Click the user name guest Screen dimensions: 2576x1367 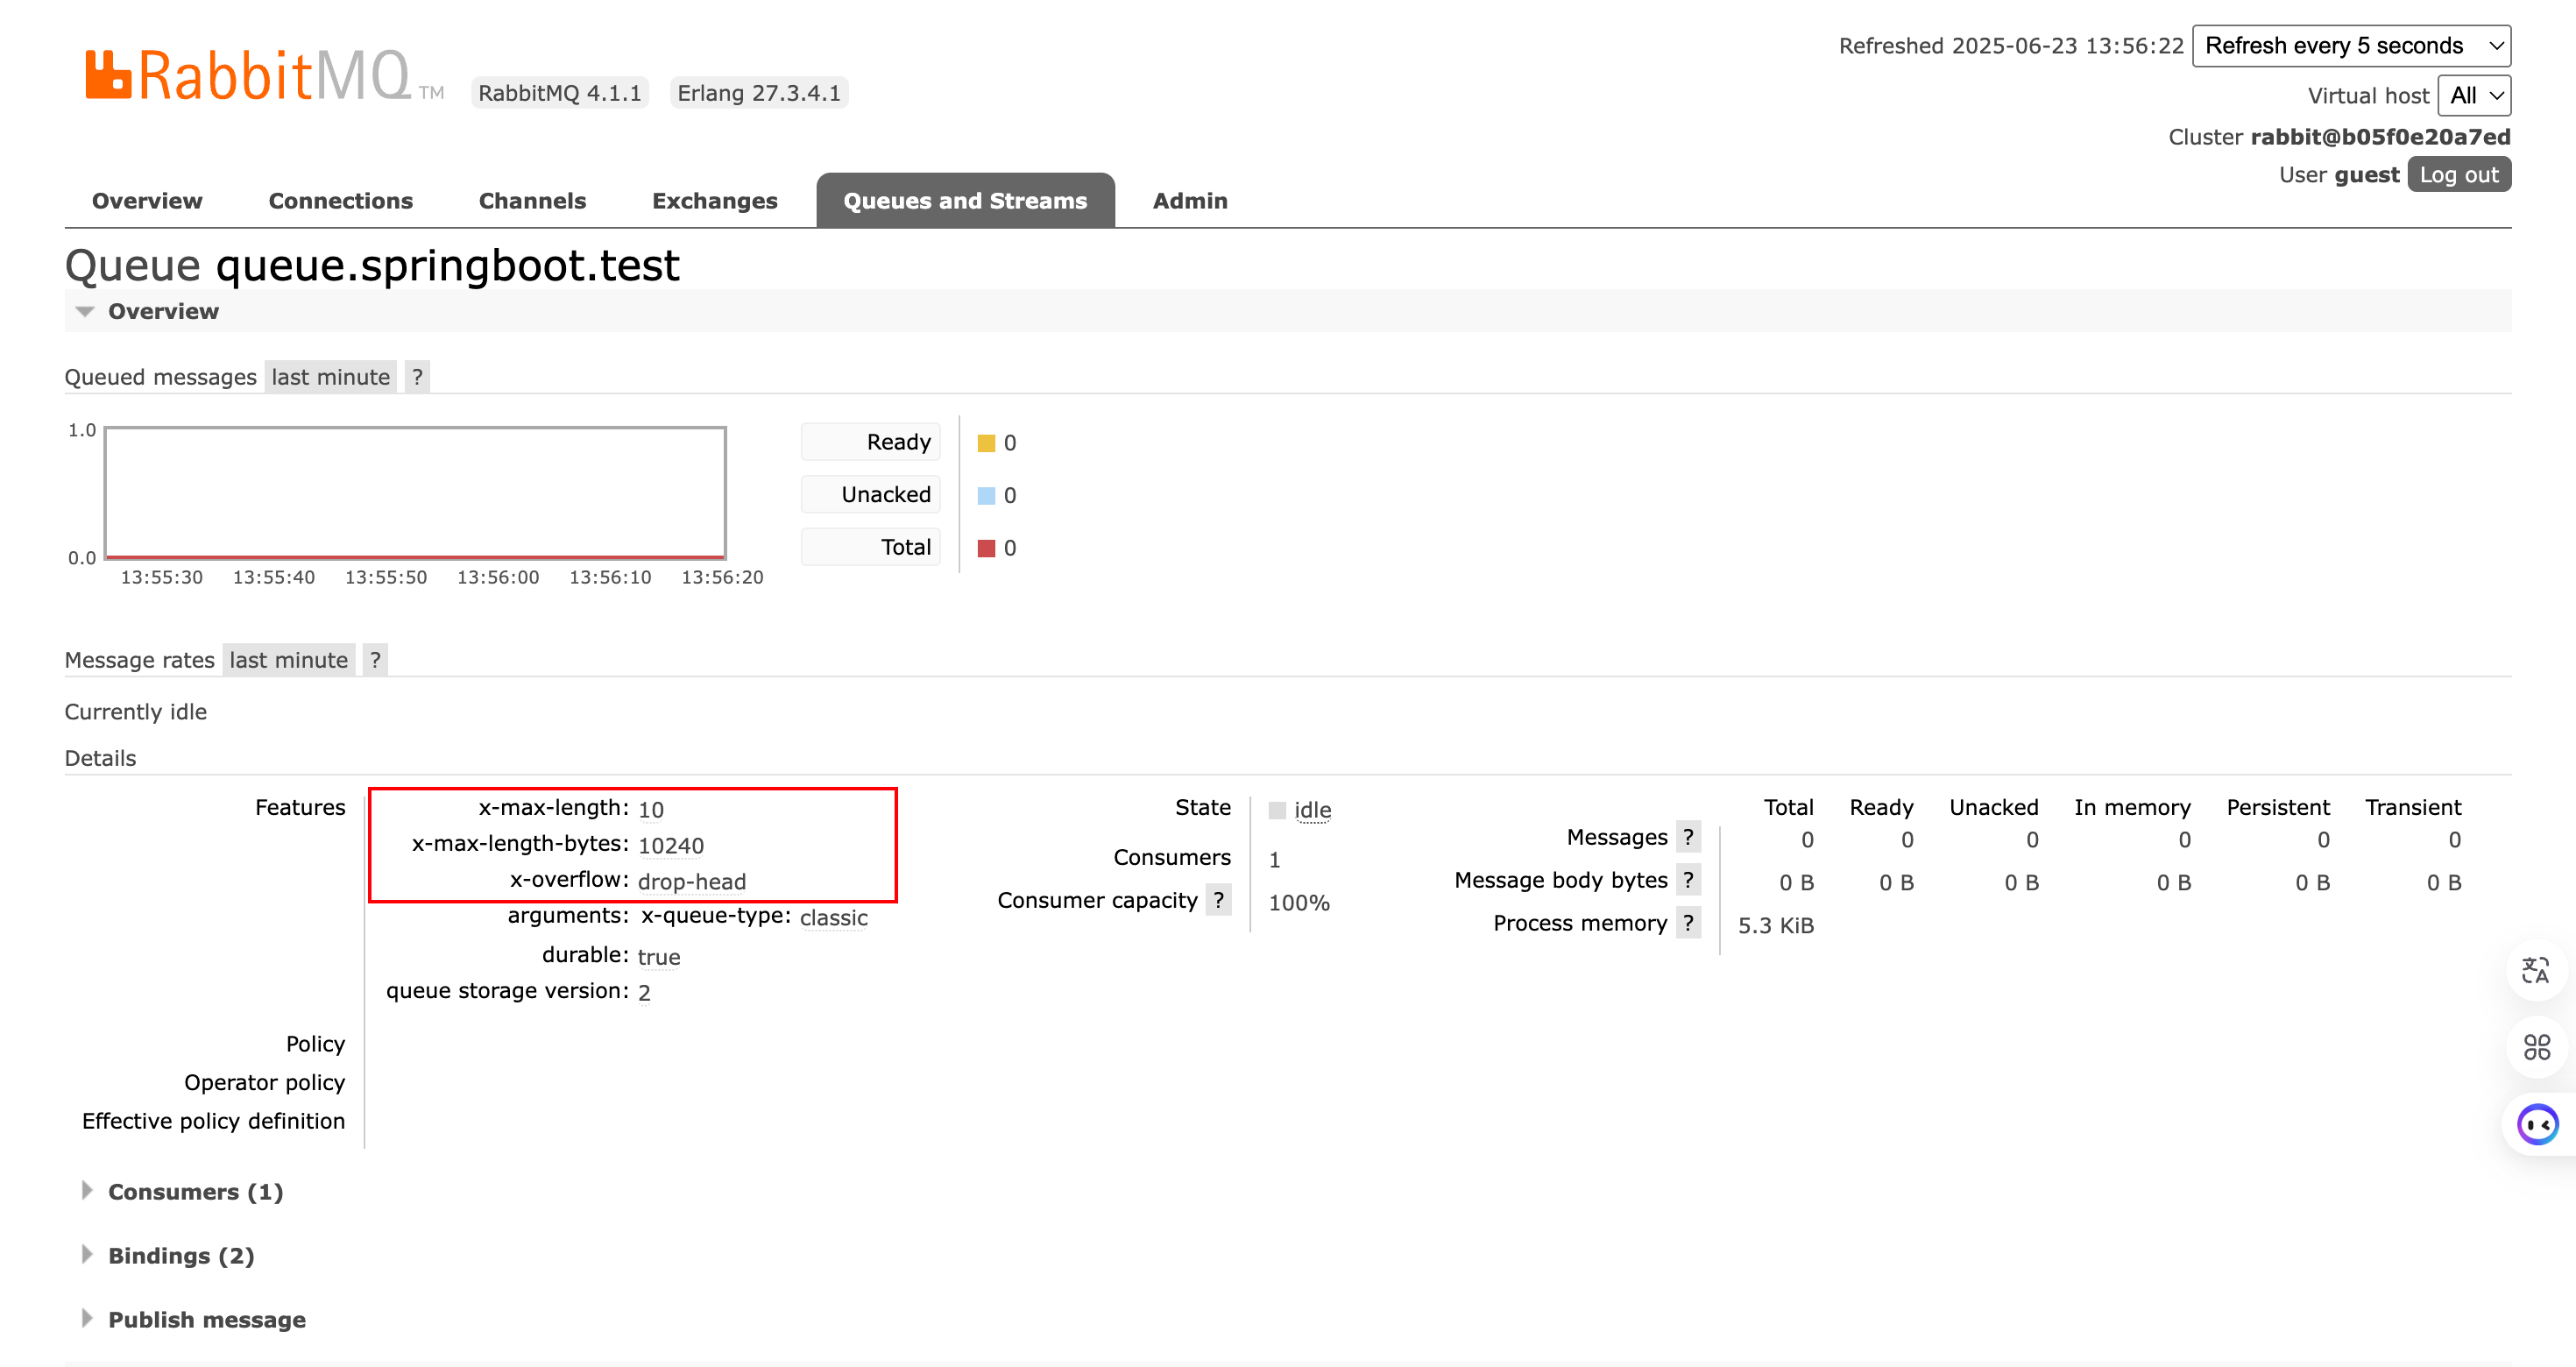click(x=2367, y=175)
